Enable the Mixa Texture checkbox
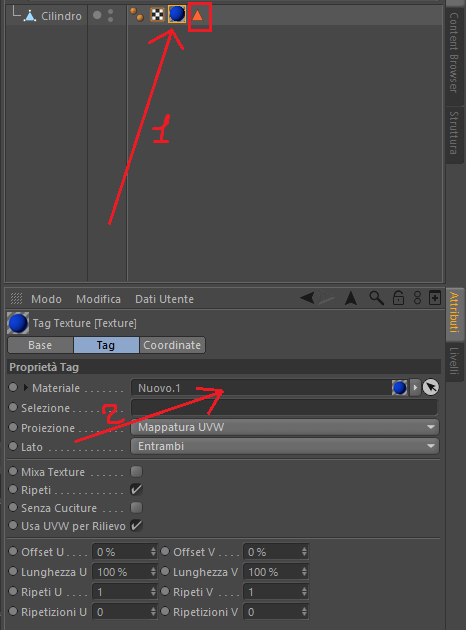 pyautogui.click(x=137, y=471)
